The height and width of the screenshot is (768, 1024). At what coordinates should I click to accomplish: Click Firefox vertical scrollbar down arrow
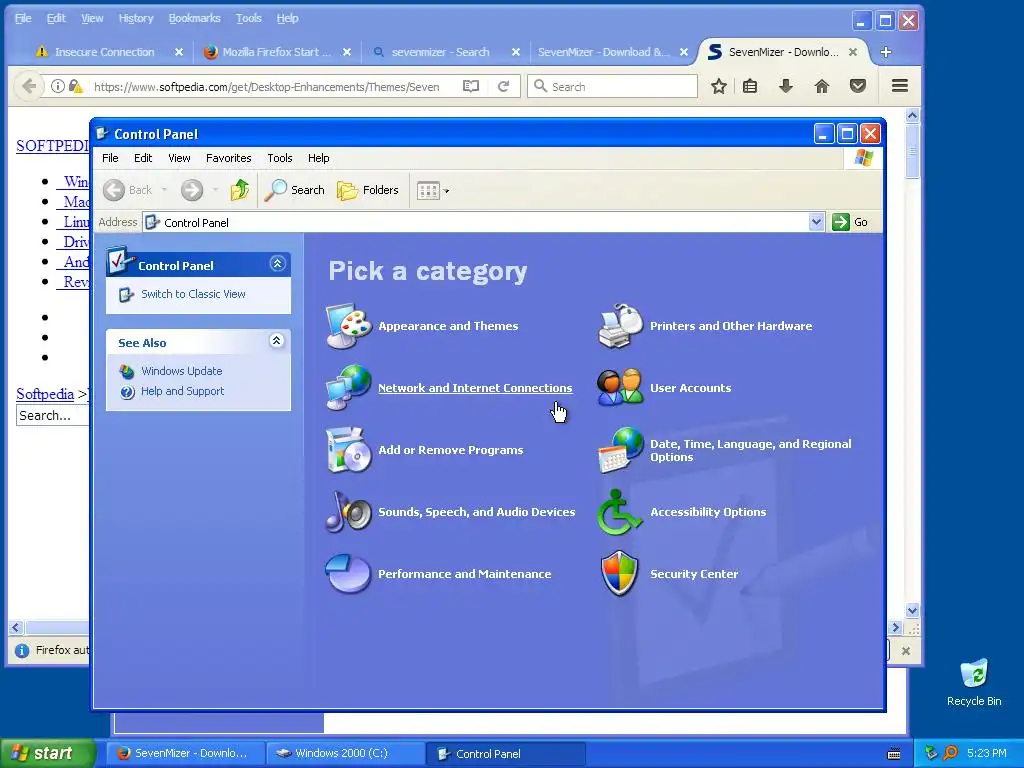(912, 611)
